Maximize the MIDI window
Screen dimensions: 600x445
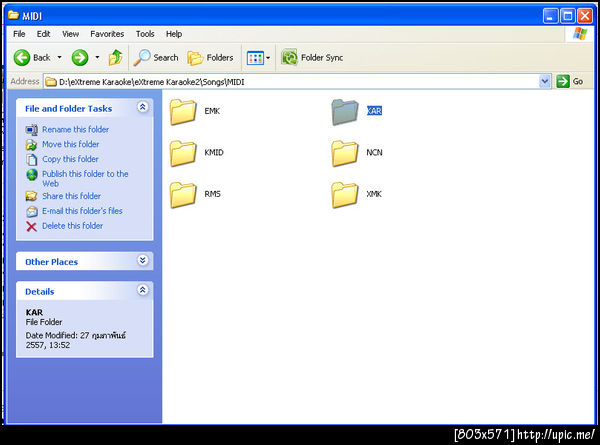tap(568, 16)
